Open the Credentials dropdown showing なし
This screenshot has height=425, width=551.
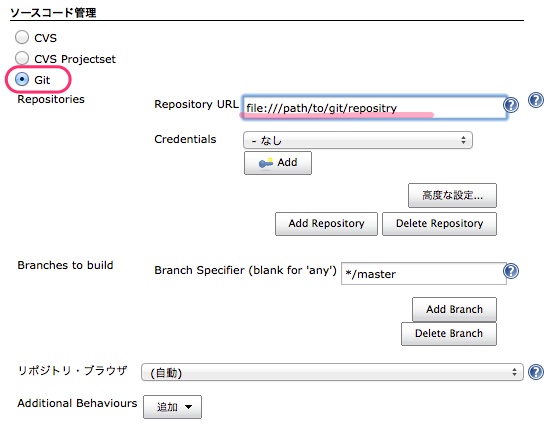click(x=358, y=140)
